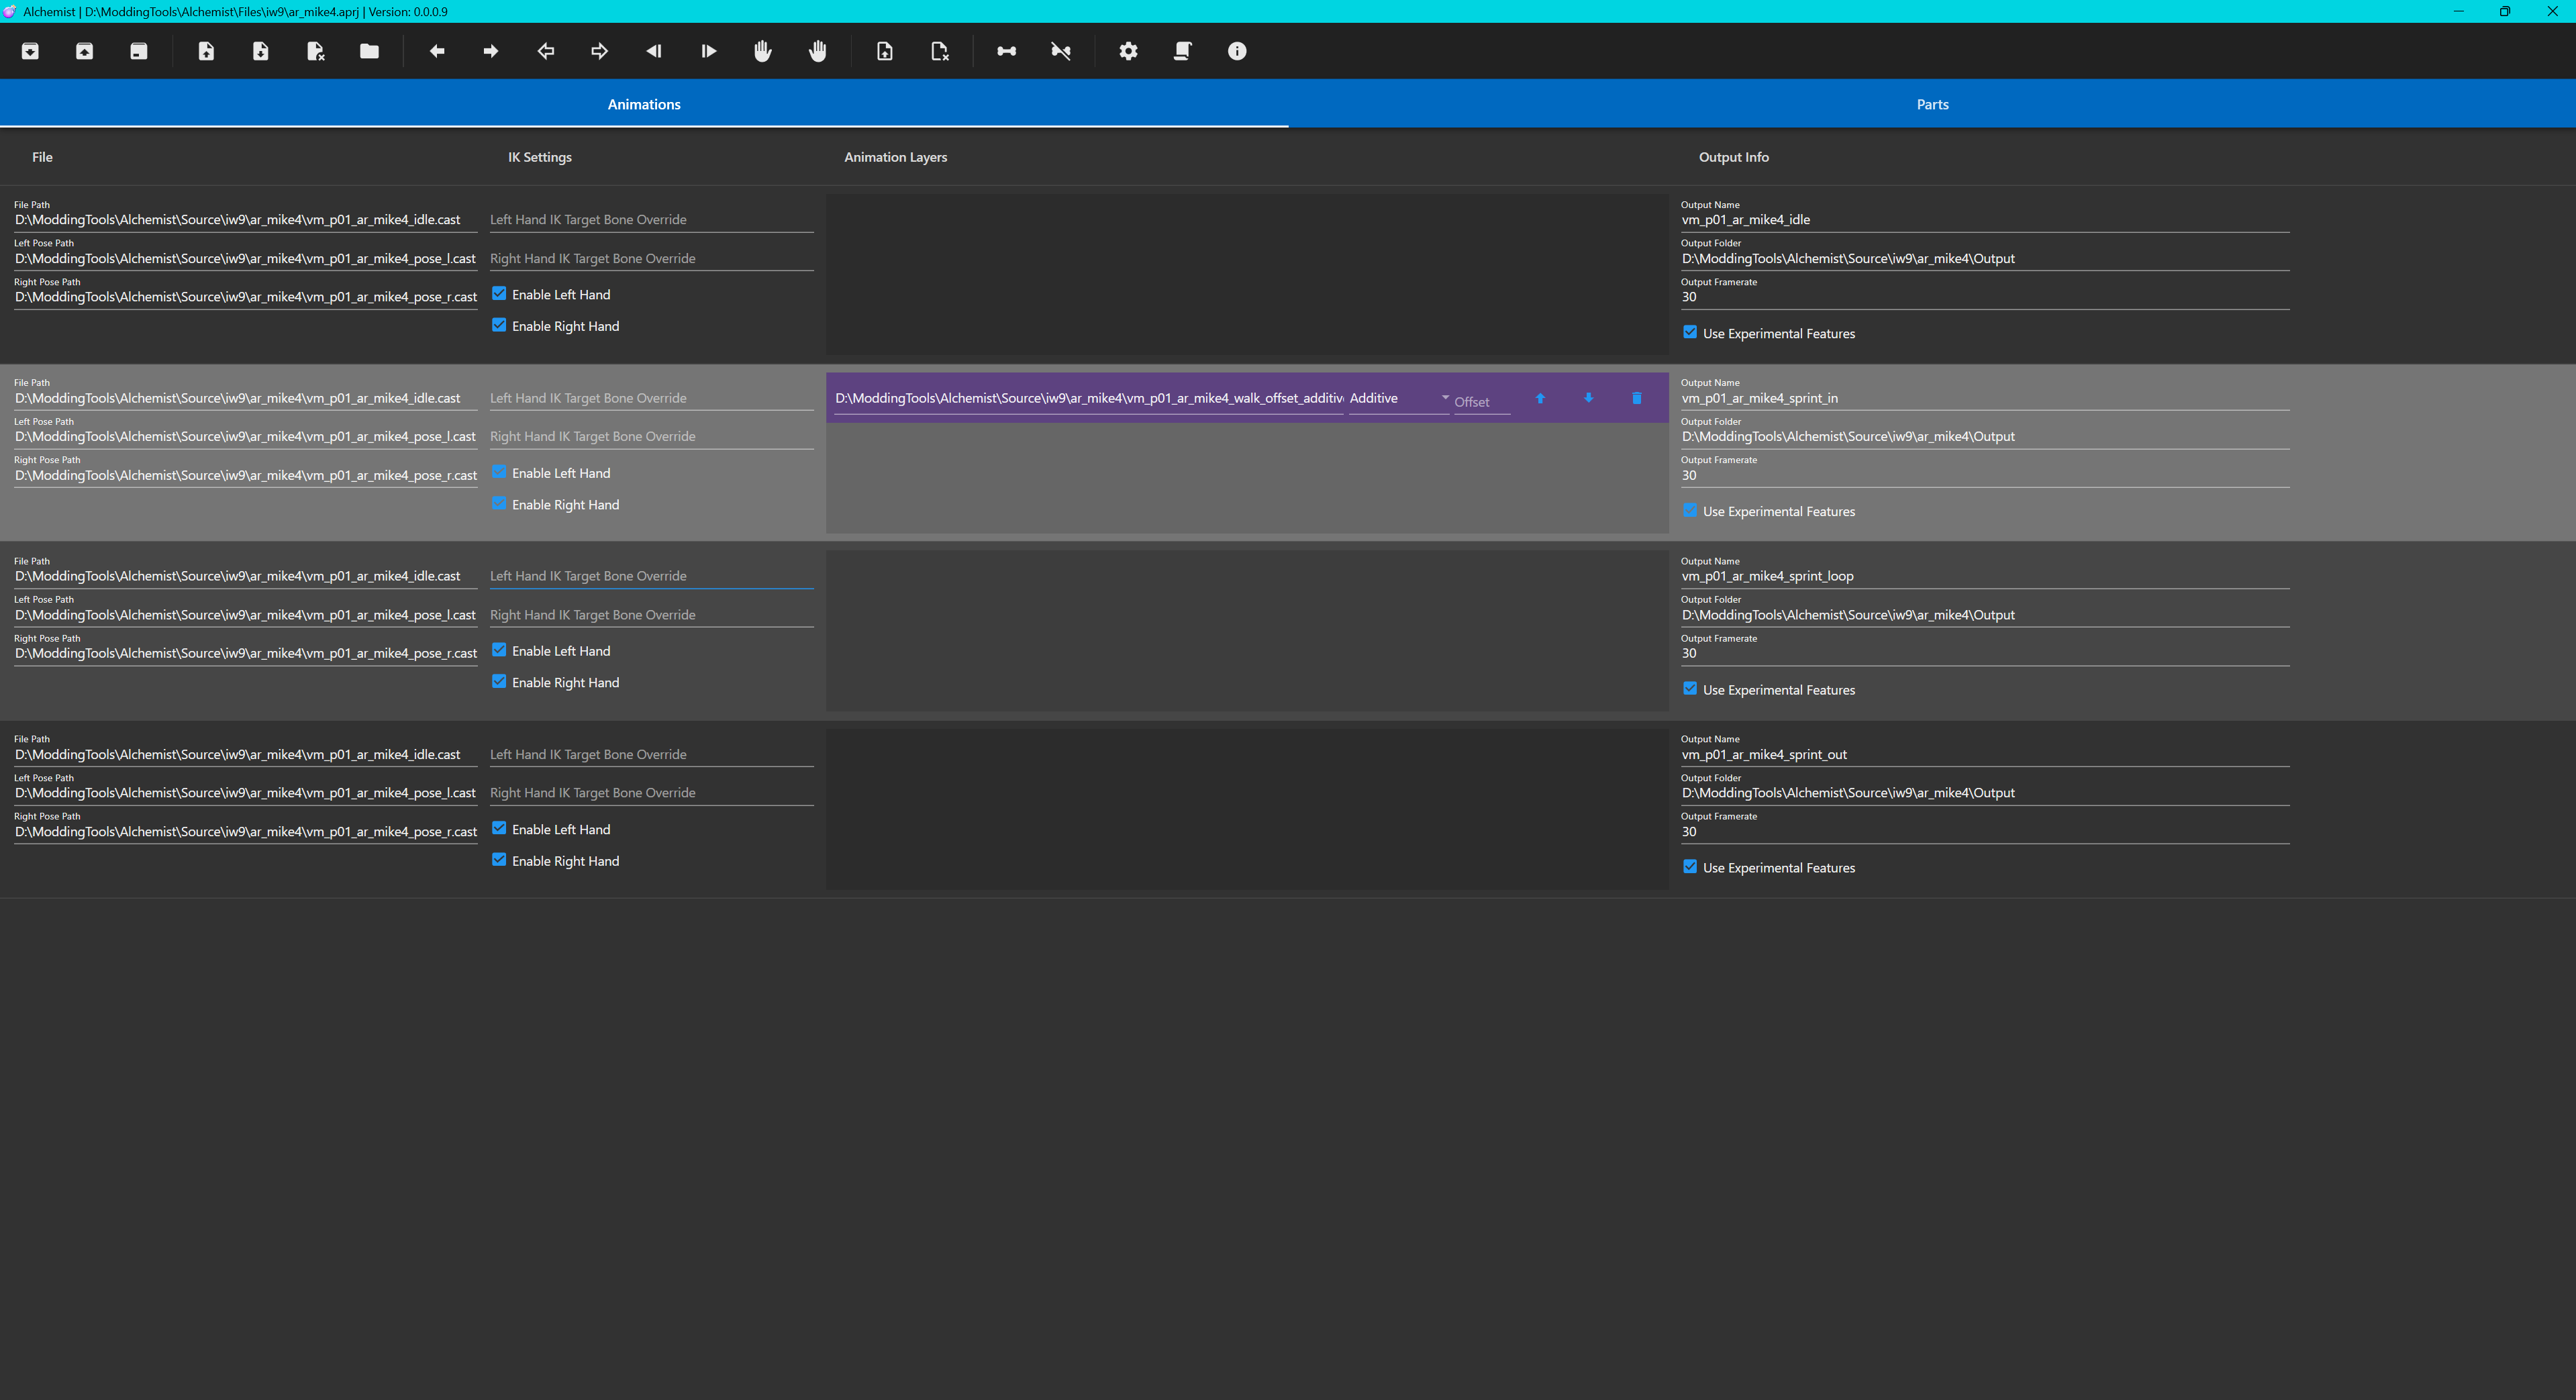This screenshot has width=2576, height=1400.
Task: Uncheck Enable Left Hand for vm_p01_ar_mike4_idle
Action: tap(499, 294)
